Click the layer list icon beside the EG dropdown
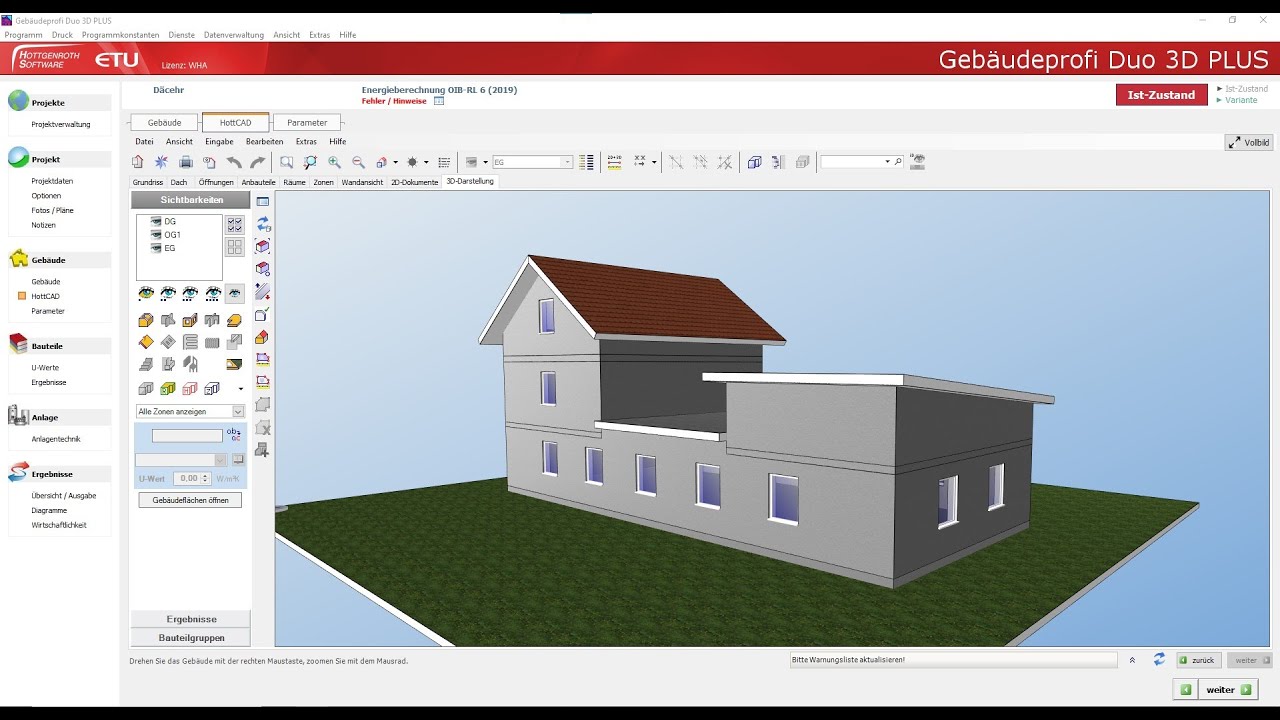Screen dimensions: 1280x720 point(587,162)
